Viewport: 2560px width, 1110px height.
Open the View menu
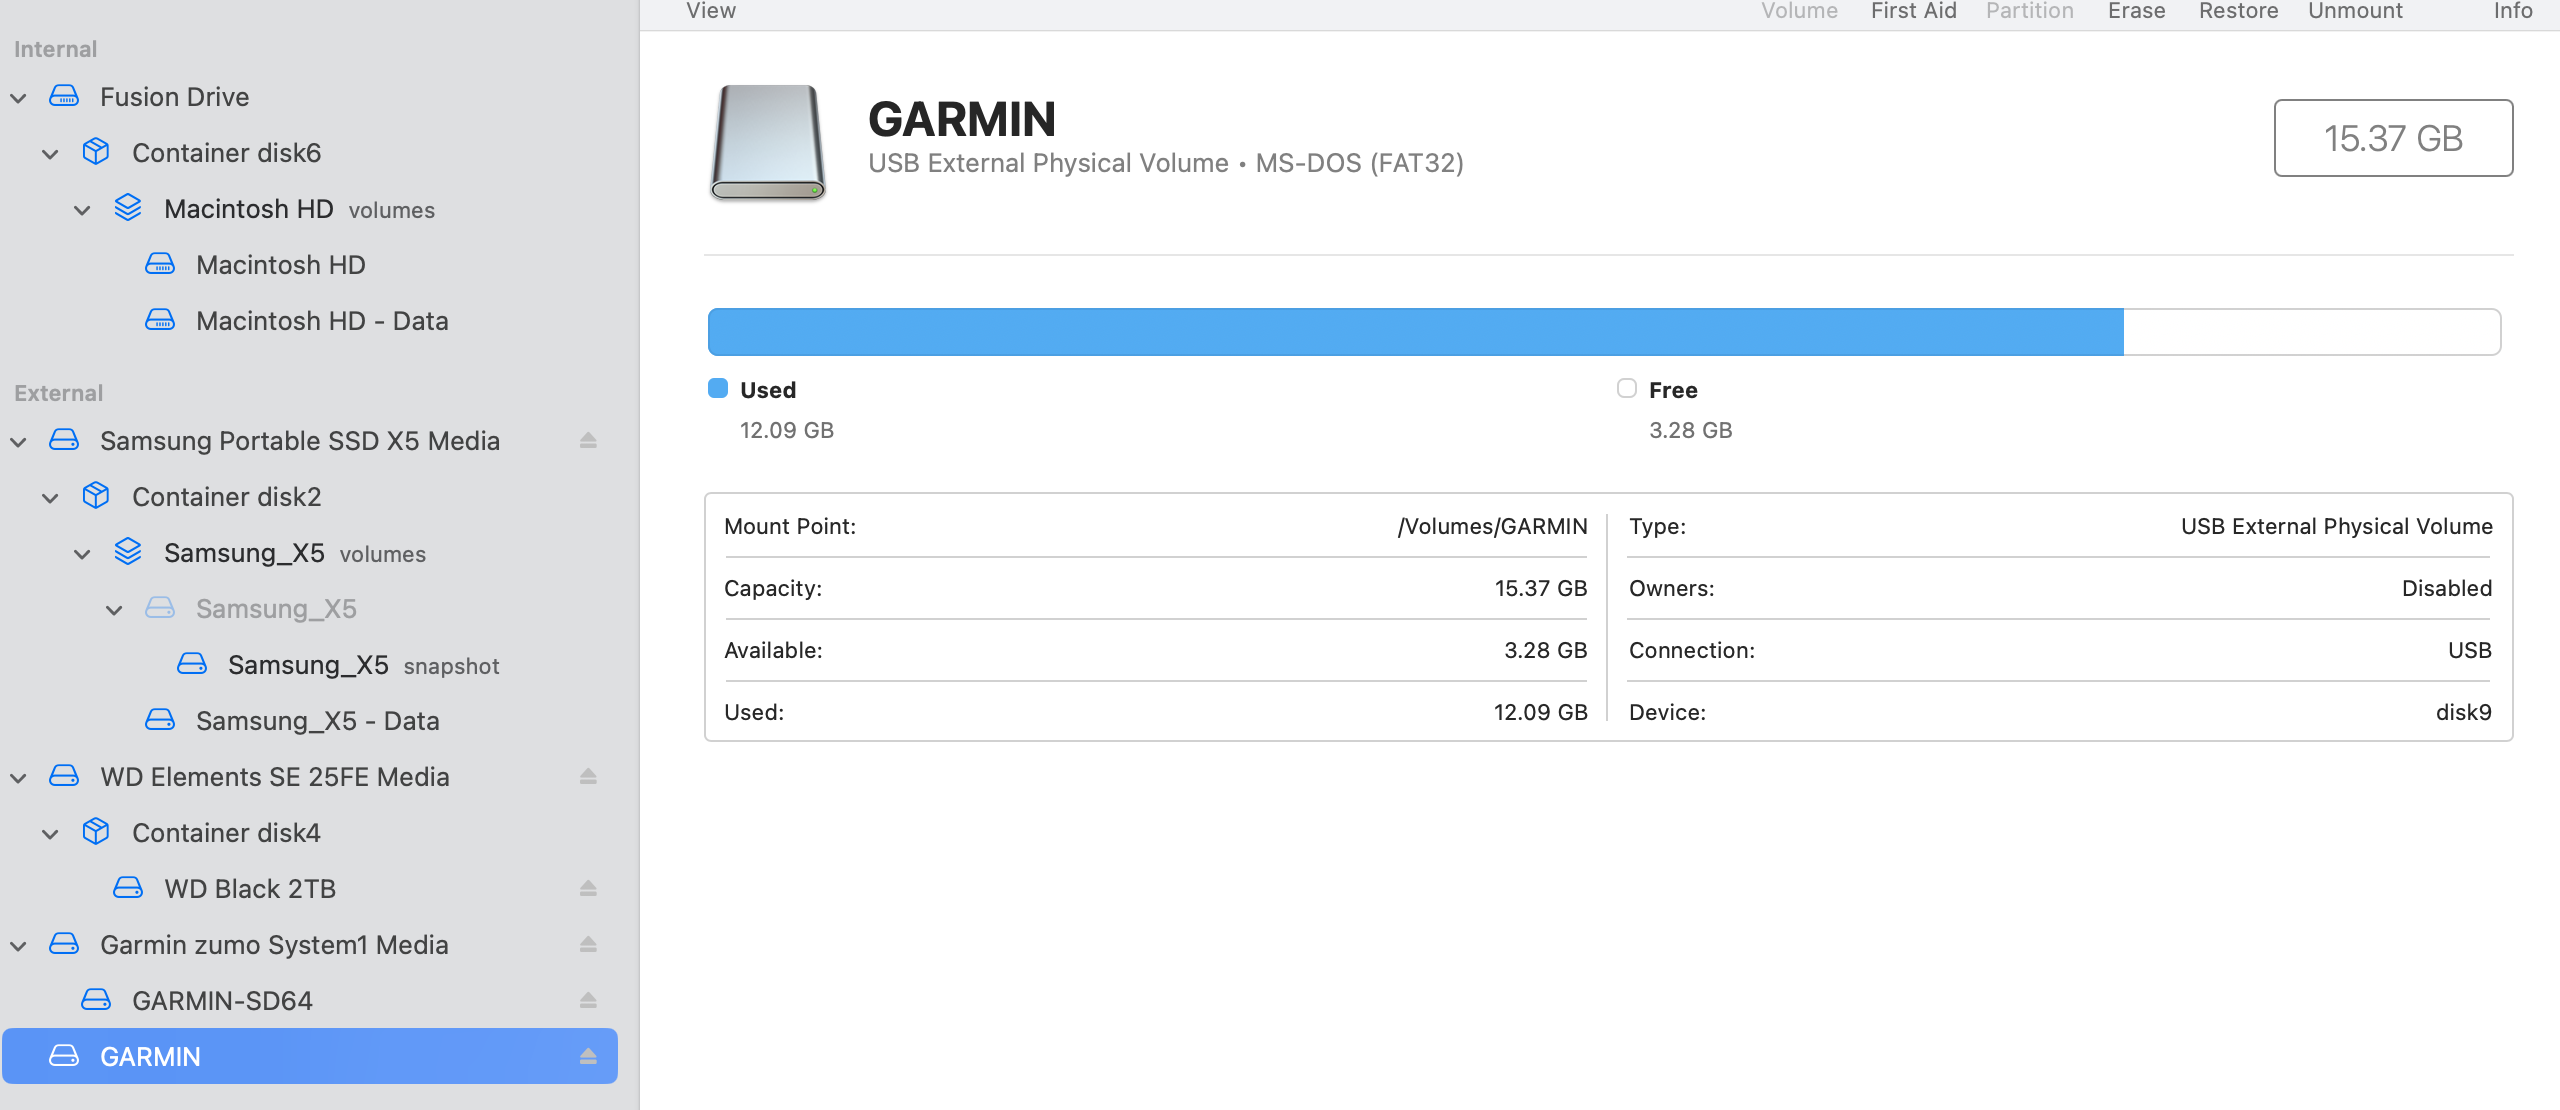coord(711,10)
